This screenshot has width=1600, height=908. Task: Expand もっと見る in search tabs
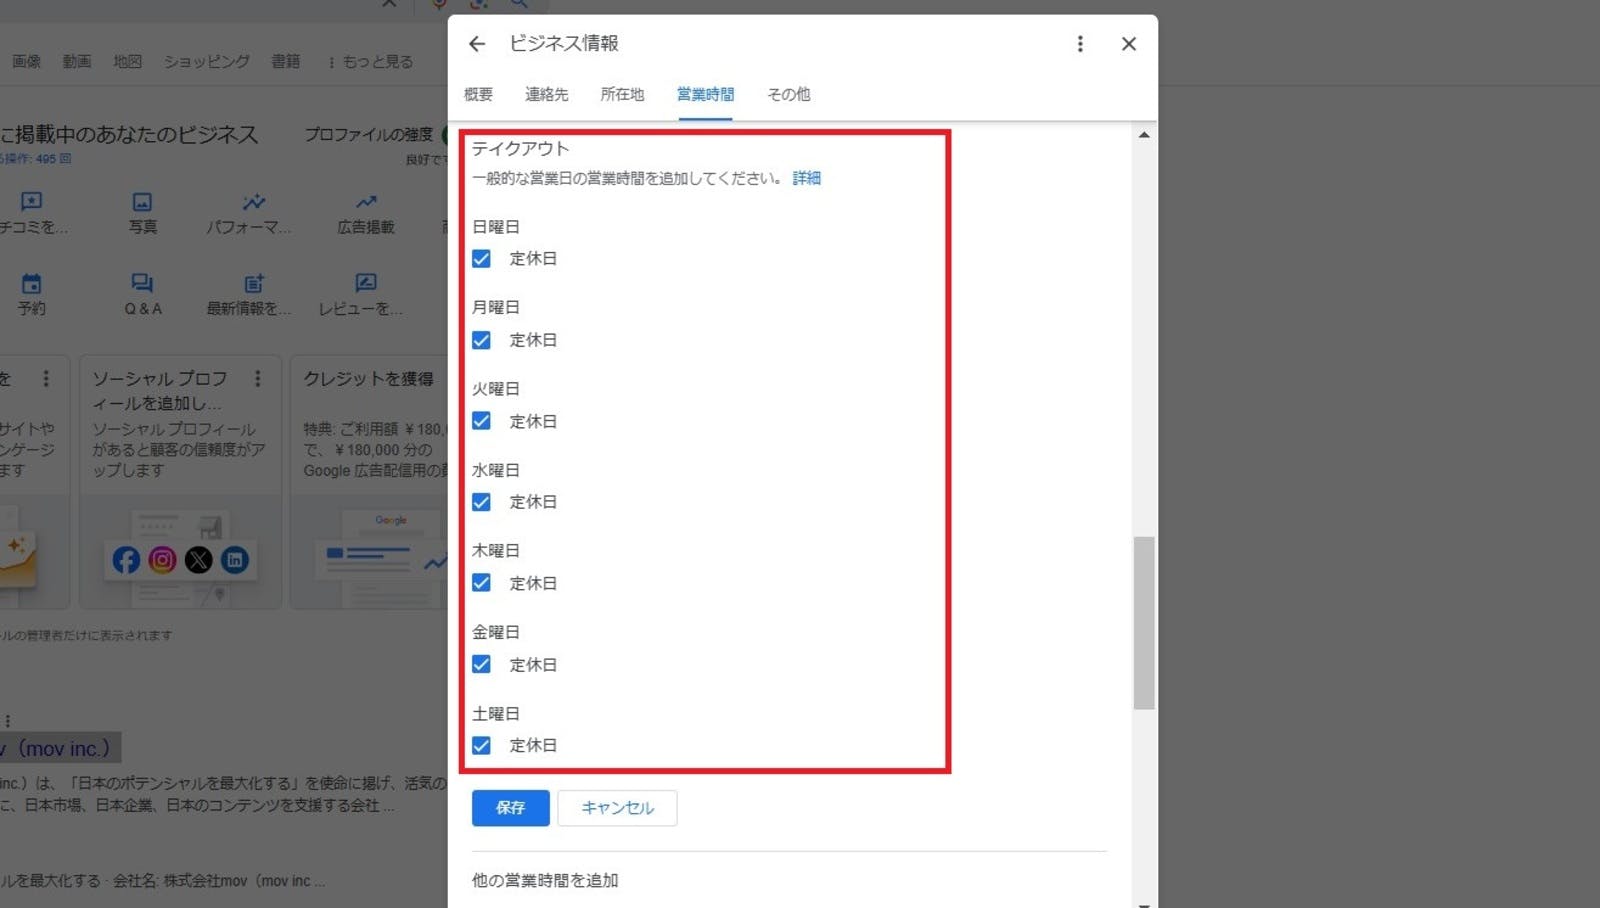370,62
